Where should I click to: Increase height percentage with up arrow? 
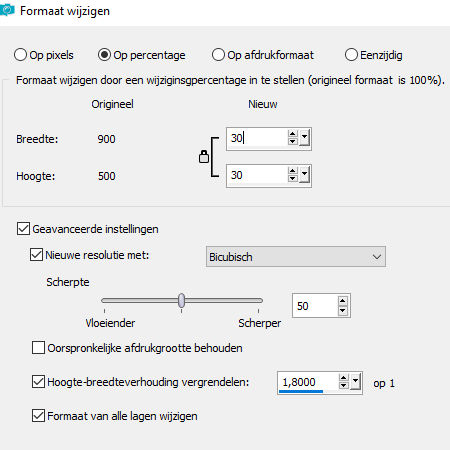point(293,171)
